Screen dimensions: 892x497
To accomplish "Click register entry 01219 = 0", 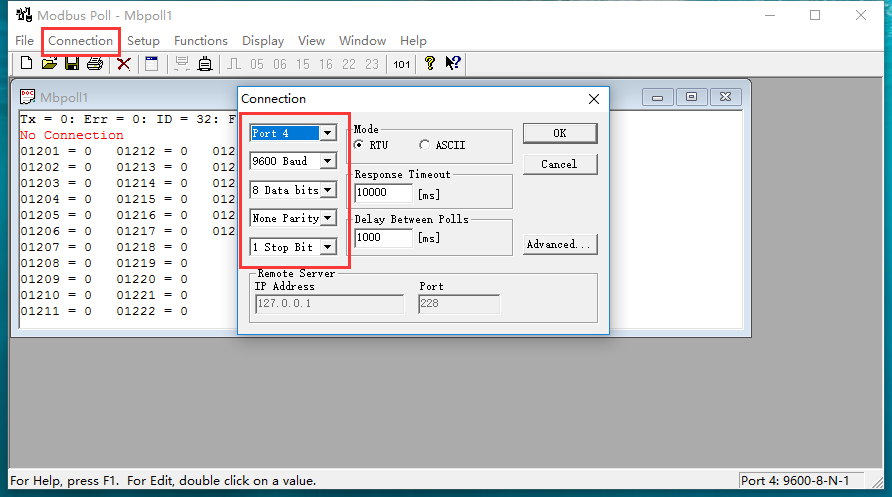I will tap(152, 263).
